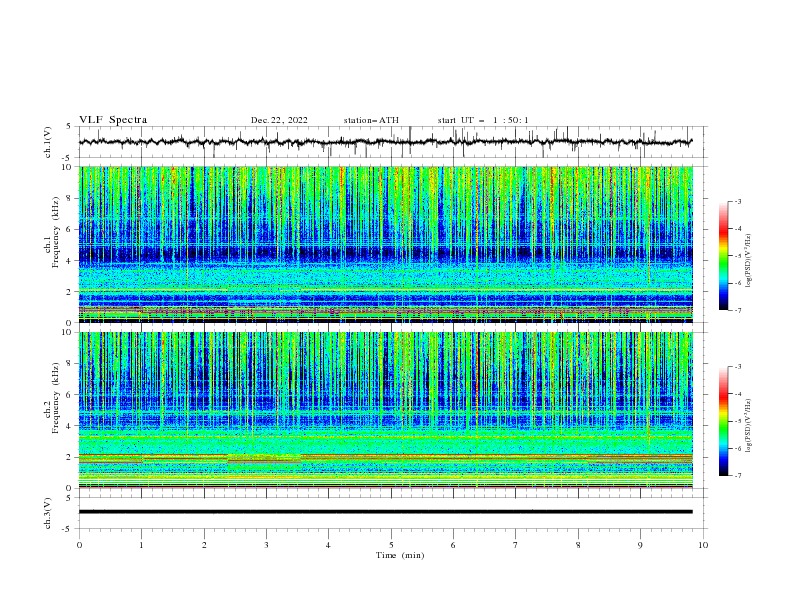Click the "10" tick at the Time axis end
Screen dimensions: 792x612
[x=703, y=545]
